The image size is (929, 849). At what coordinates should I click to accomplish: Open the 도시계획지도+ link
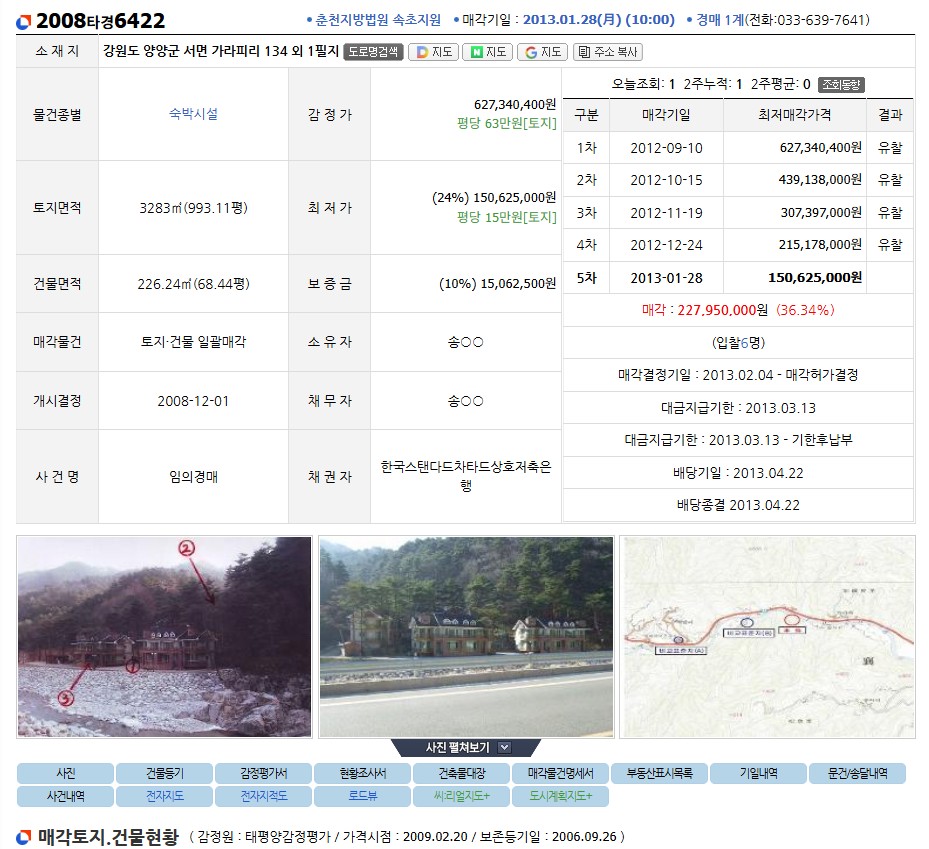coord(560,797)
